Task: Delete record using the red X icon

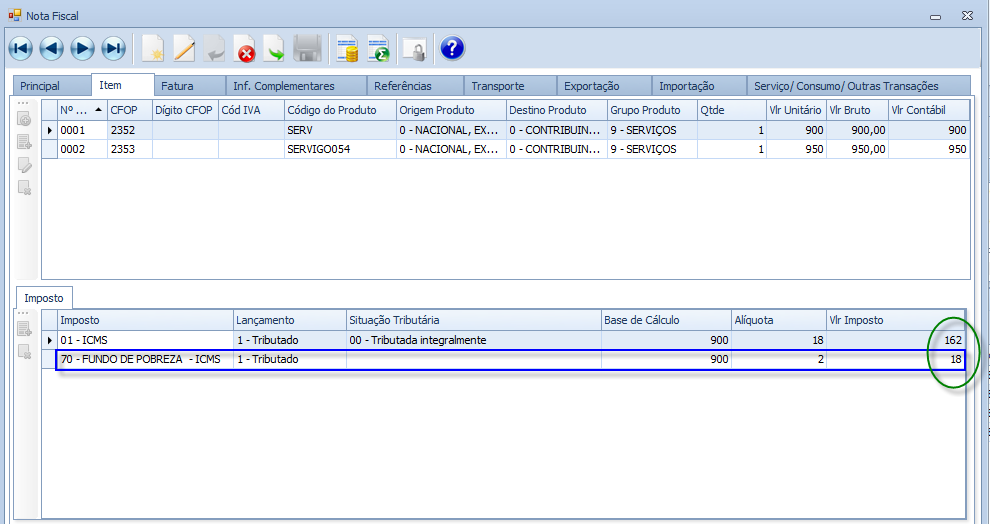Action: click(x=245, y=48)
